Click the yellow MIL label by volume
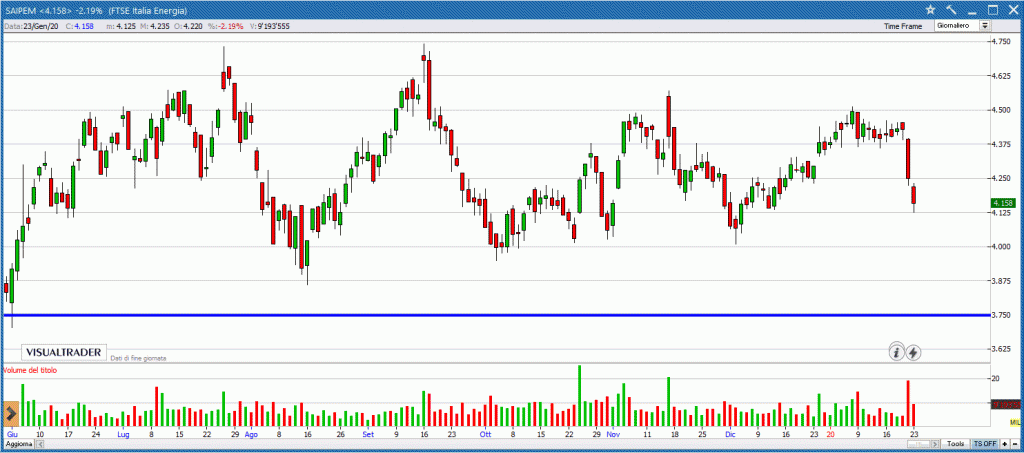 [x=1014, y=423]
